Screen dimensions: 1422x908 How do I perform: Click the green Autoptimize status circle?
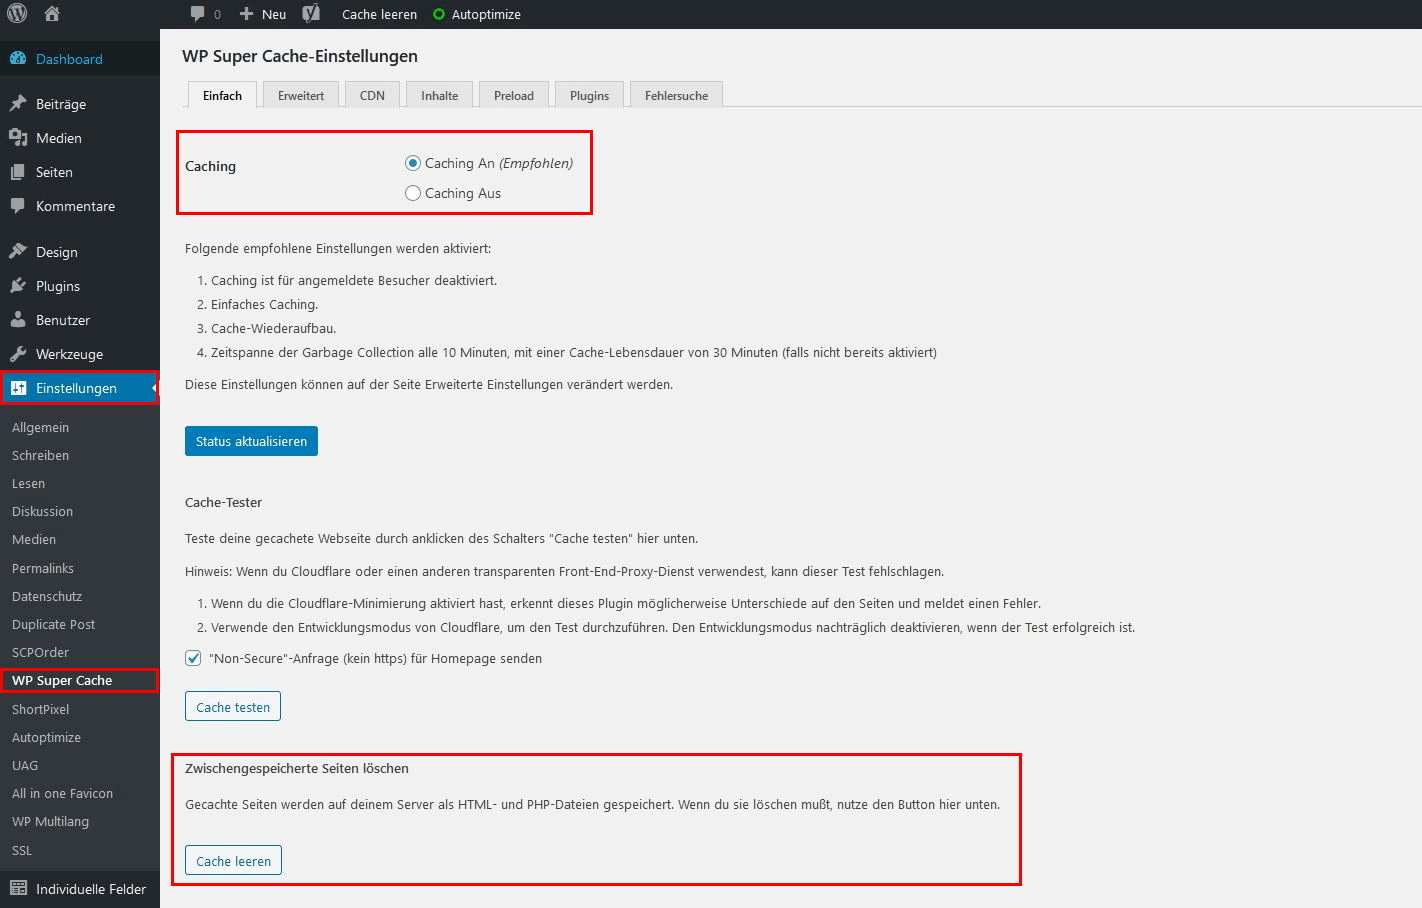click(x=439, y=14)
